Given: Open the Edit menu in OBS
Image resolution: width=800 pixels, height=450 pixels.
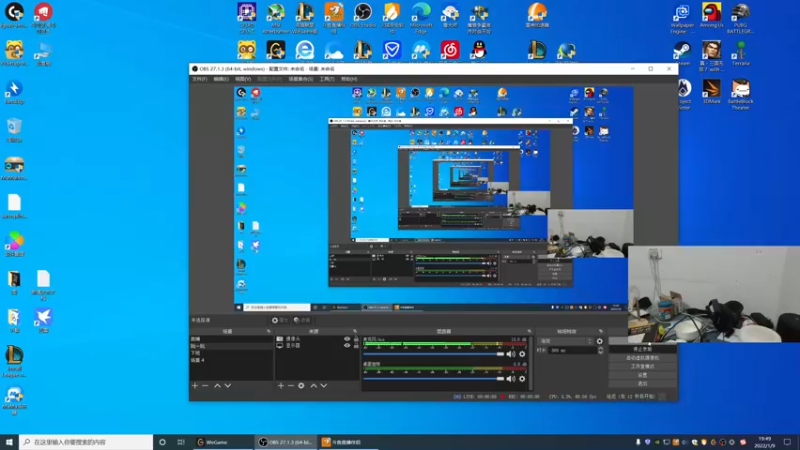Looking at the screenshot, I should [x=221, y=79].
